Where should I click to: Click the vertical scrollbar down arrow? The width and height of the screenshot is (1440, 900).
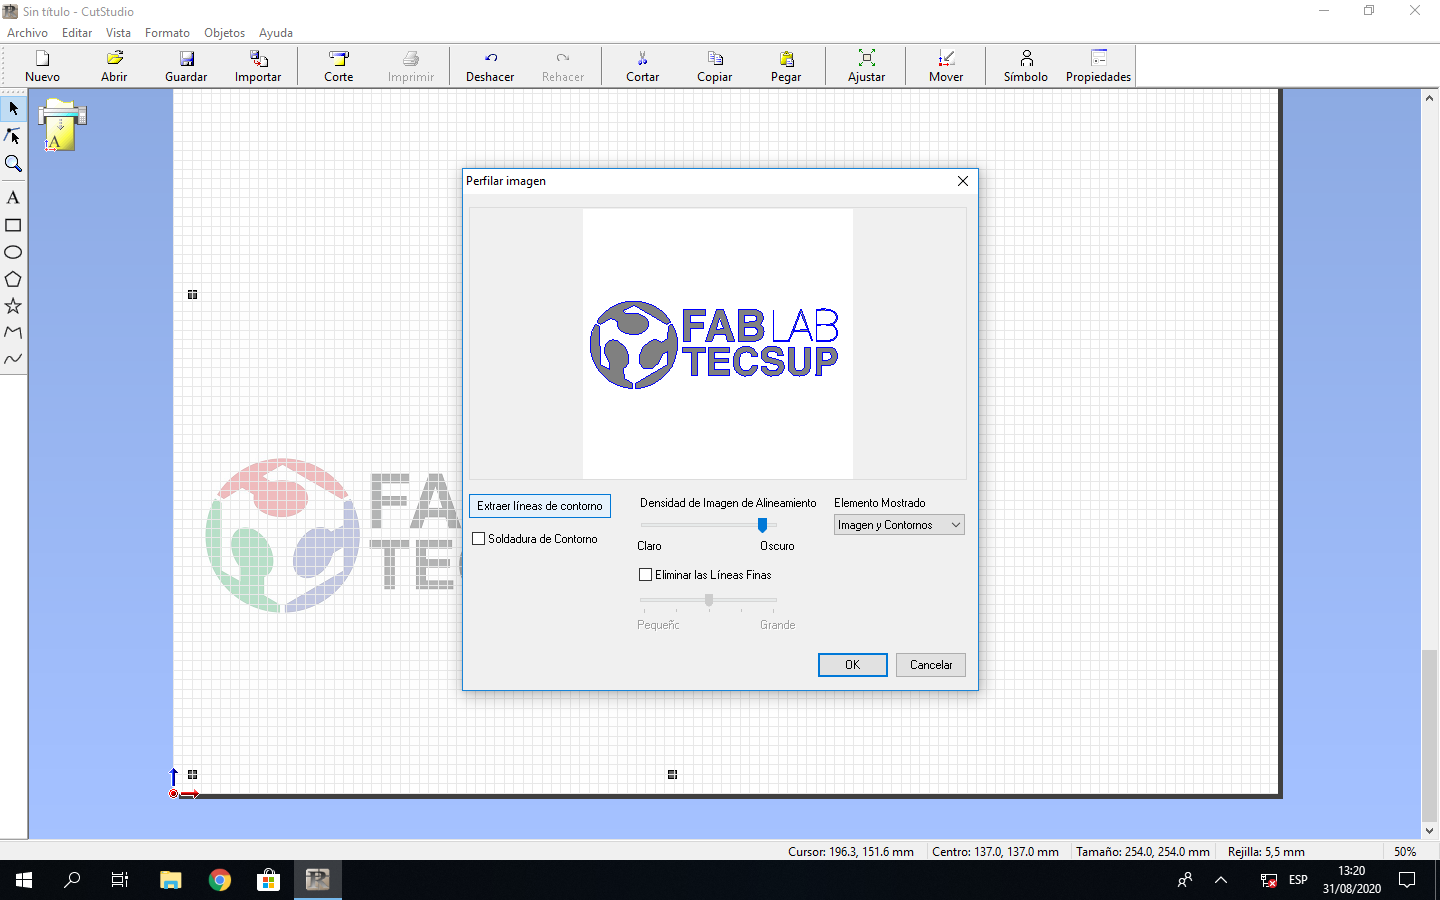(1429, 830)
